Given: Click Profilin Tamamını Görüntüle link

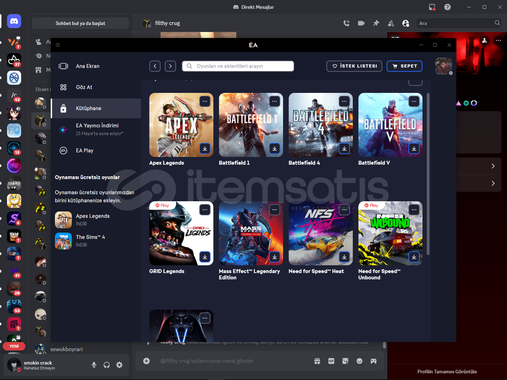Looking at the screenshot, I should click(x=447, y=371).
